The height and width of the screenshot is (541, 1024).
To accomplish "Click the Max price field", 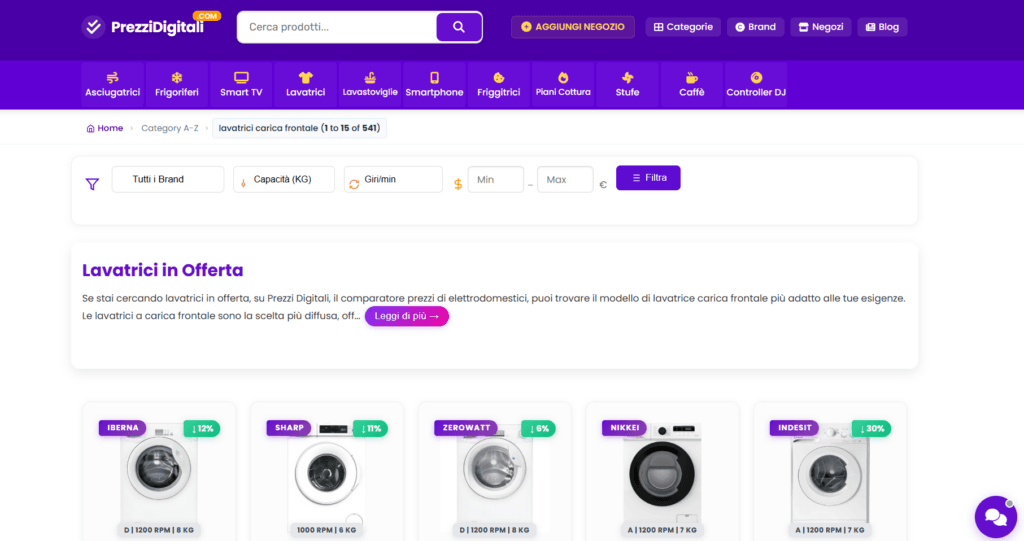I will tap(565, 180).
